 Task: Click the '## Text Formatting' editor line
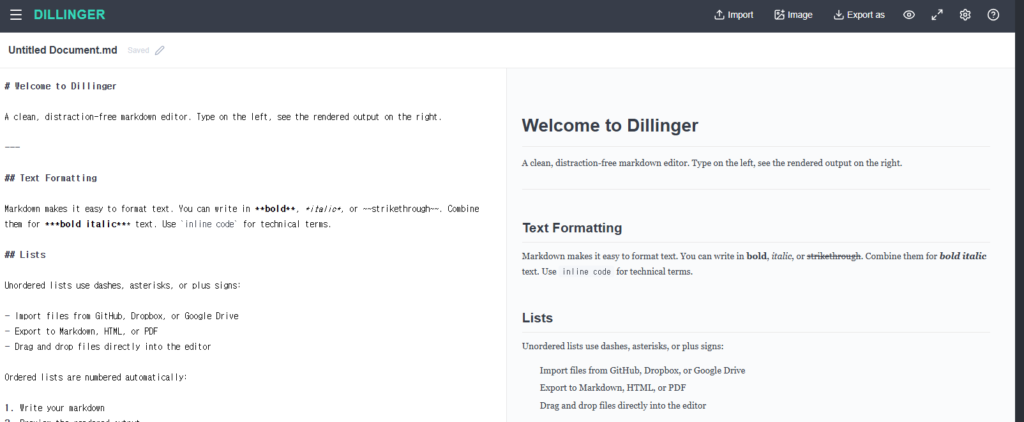coord(50,178)
